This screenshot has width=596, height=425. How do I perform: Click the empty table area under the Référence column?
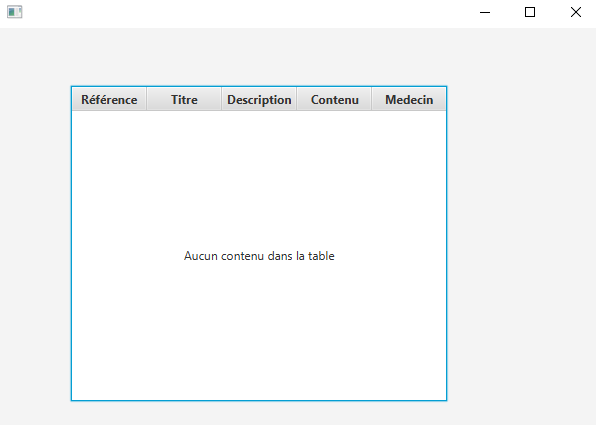pos(109,182)
